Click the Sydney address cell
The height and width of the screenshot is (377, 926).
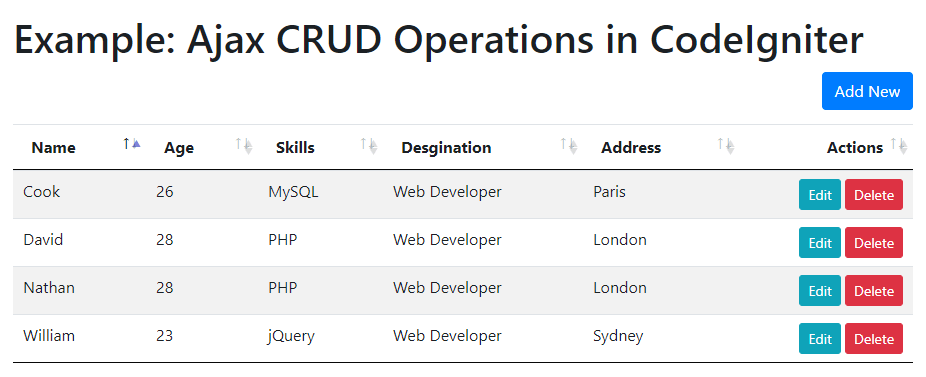point(618,336)
